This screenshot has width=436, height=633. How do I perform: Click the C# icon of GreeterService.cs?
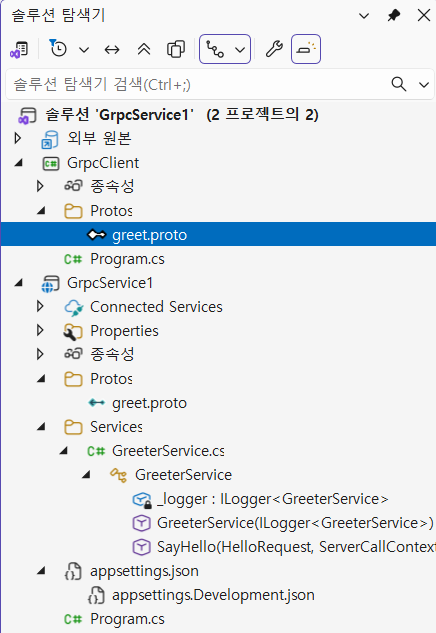click(96, 451)
